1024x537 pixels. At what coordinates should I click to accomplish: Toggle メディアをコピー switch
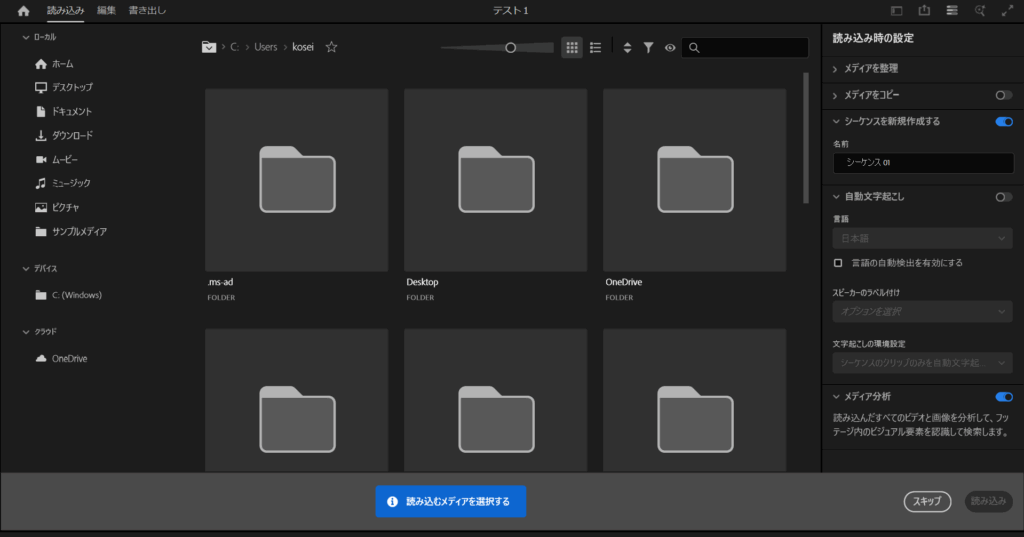tap(1004, 95)
